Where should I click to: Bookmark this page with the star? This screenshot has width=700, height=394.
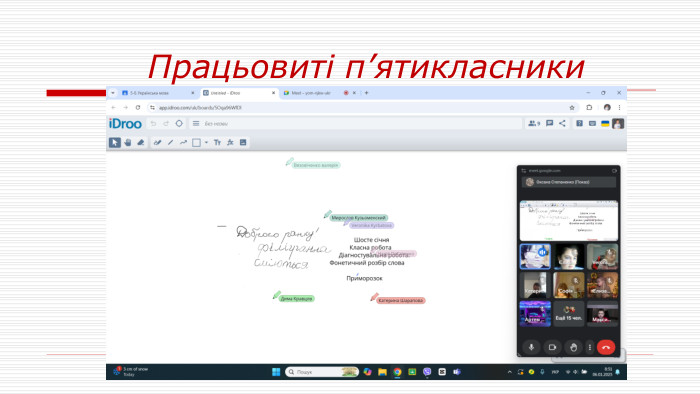tap(572, 108)
